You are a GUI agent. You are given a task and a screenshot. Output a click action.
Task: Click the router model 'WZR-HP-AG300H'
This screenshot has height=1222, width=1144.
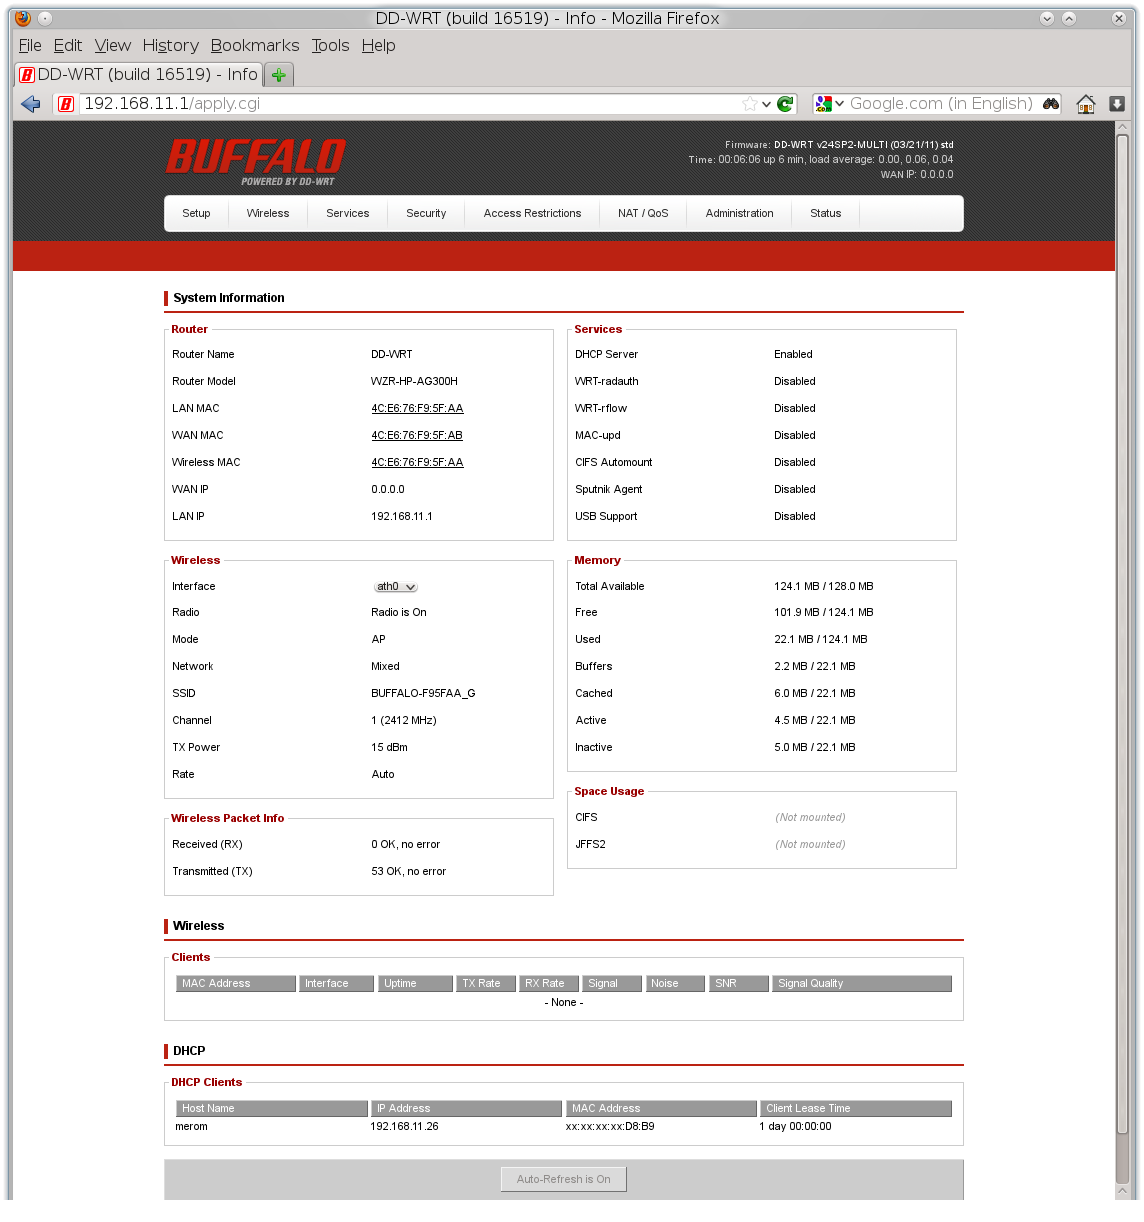coord(414,382)
